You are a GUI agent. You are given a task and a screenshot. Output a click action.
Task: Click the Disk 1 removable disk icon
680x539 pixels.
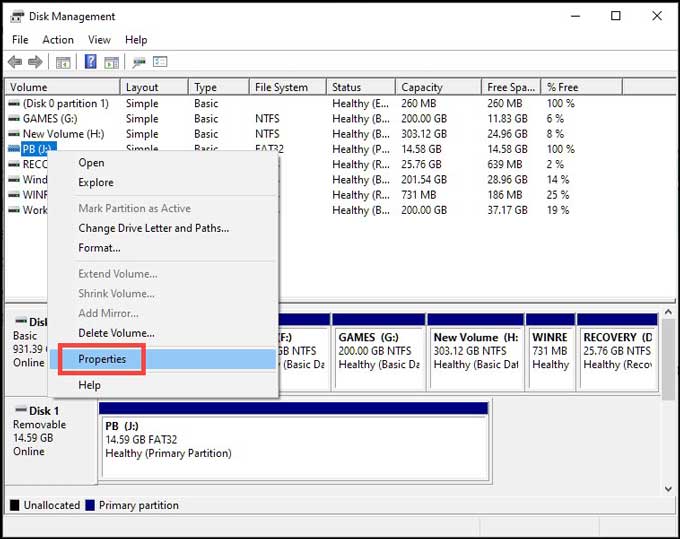(21, 410)
